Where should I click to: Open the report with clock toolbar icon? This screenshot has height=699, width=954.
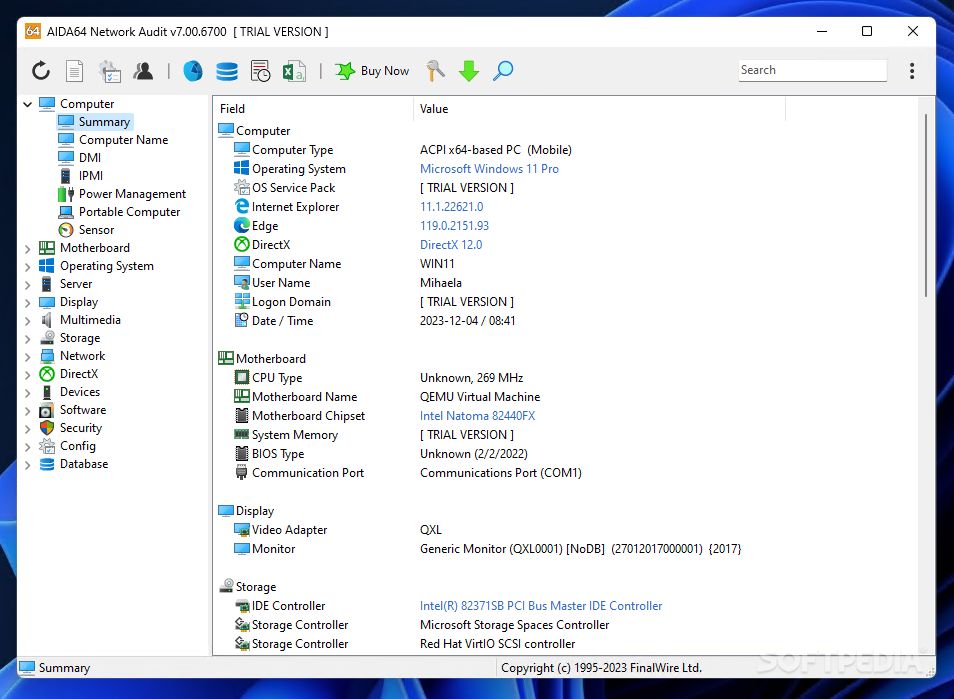pos(260,71)
